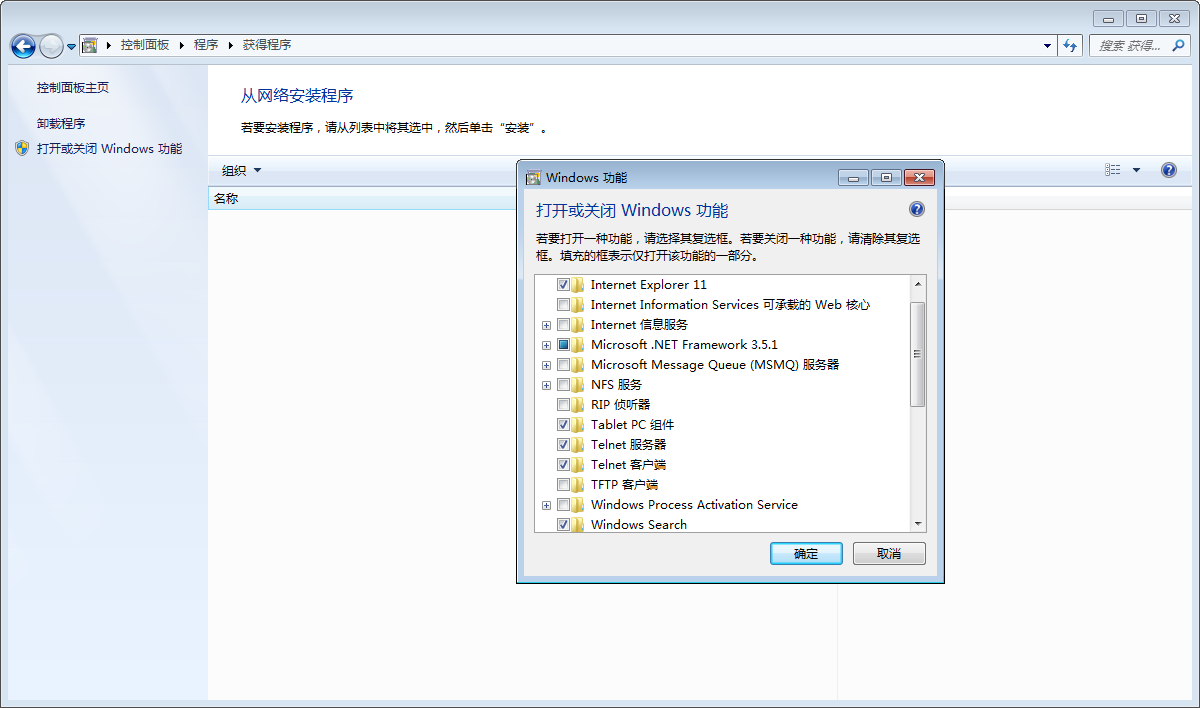Viewport: 1200px width, 708px height.
Task: Click the refresh button beside address bar
Action: 1071,45
